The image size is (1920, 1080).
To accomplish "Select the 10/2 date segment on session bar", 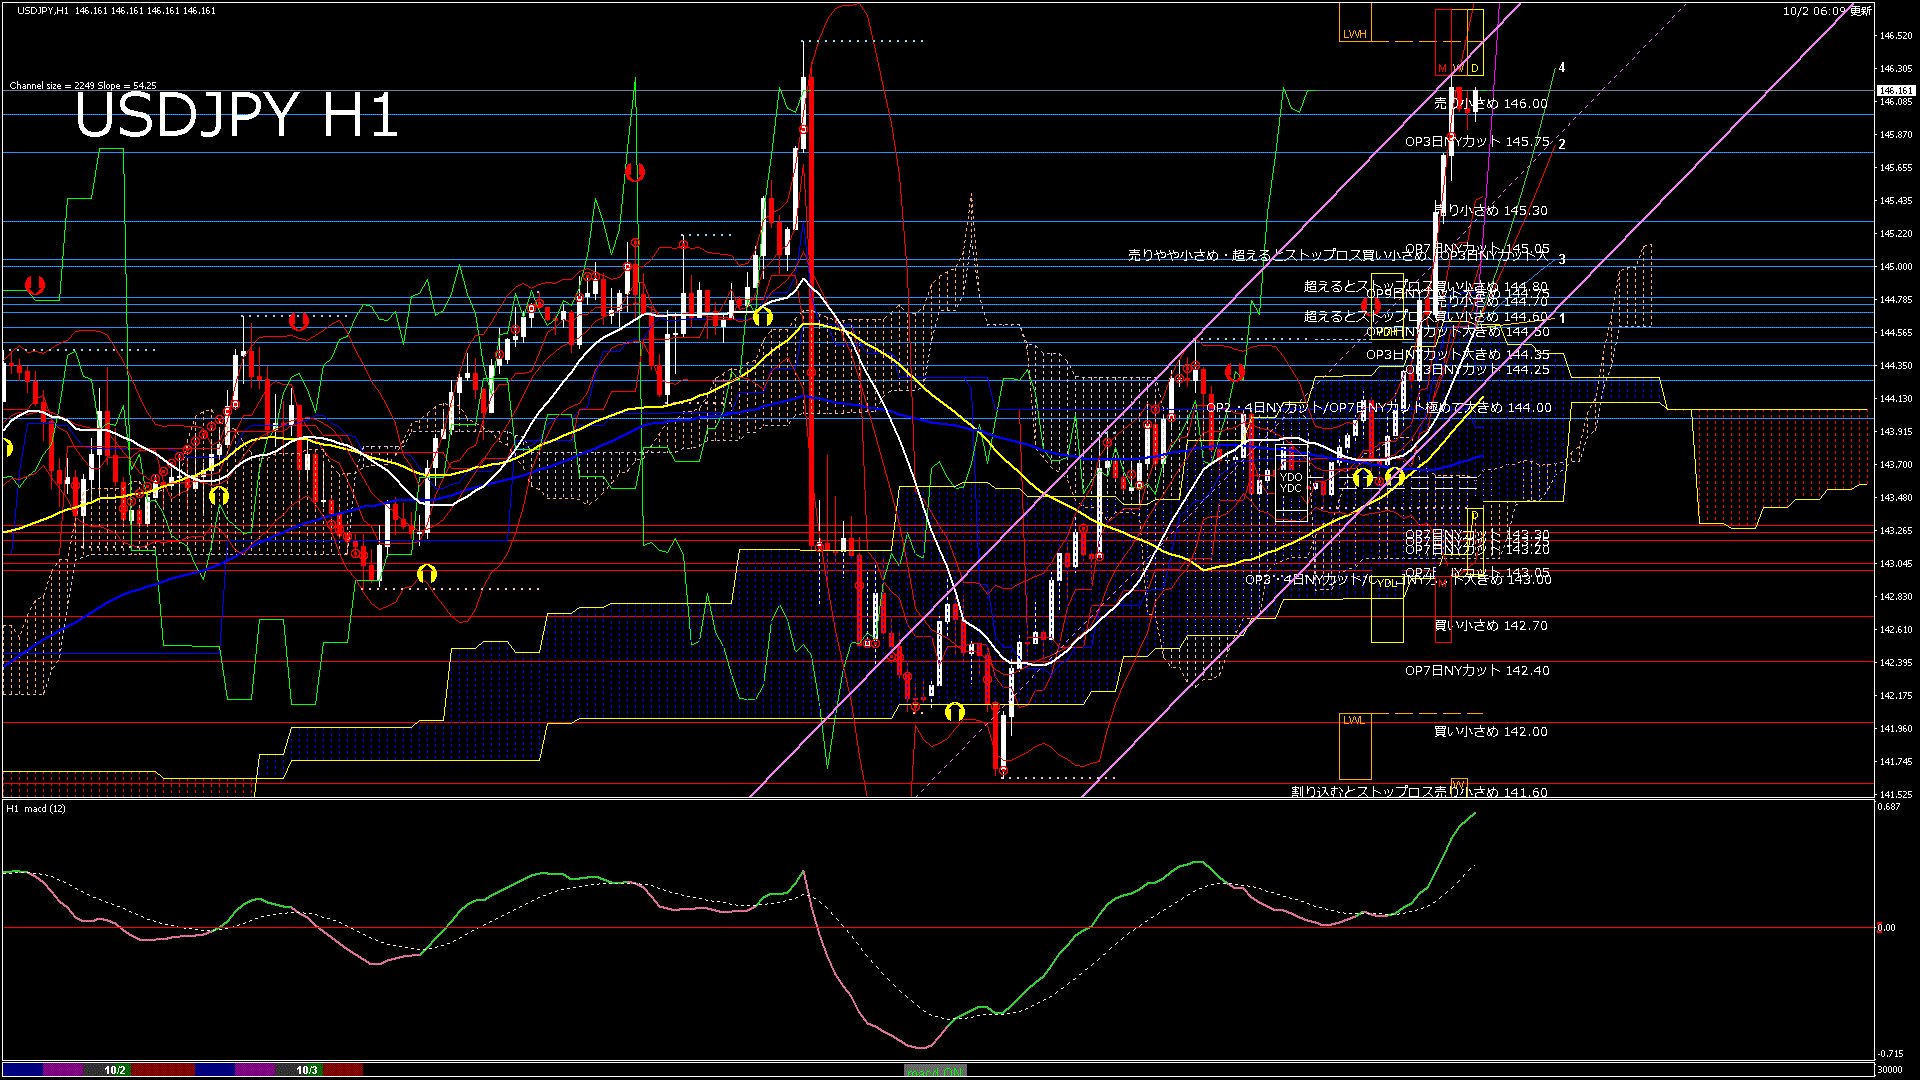I will (115, 1070).
